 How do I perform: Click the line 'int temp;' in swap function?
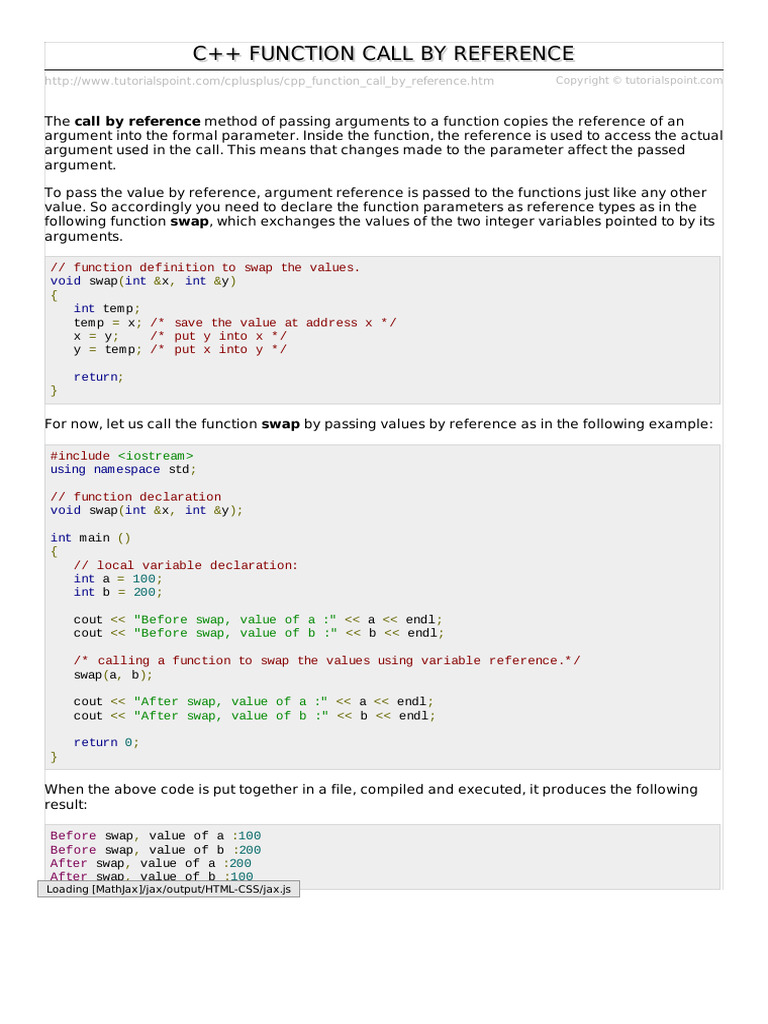click(106, 308)
